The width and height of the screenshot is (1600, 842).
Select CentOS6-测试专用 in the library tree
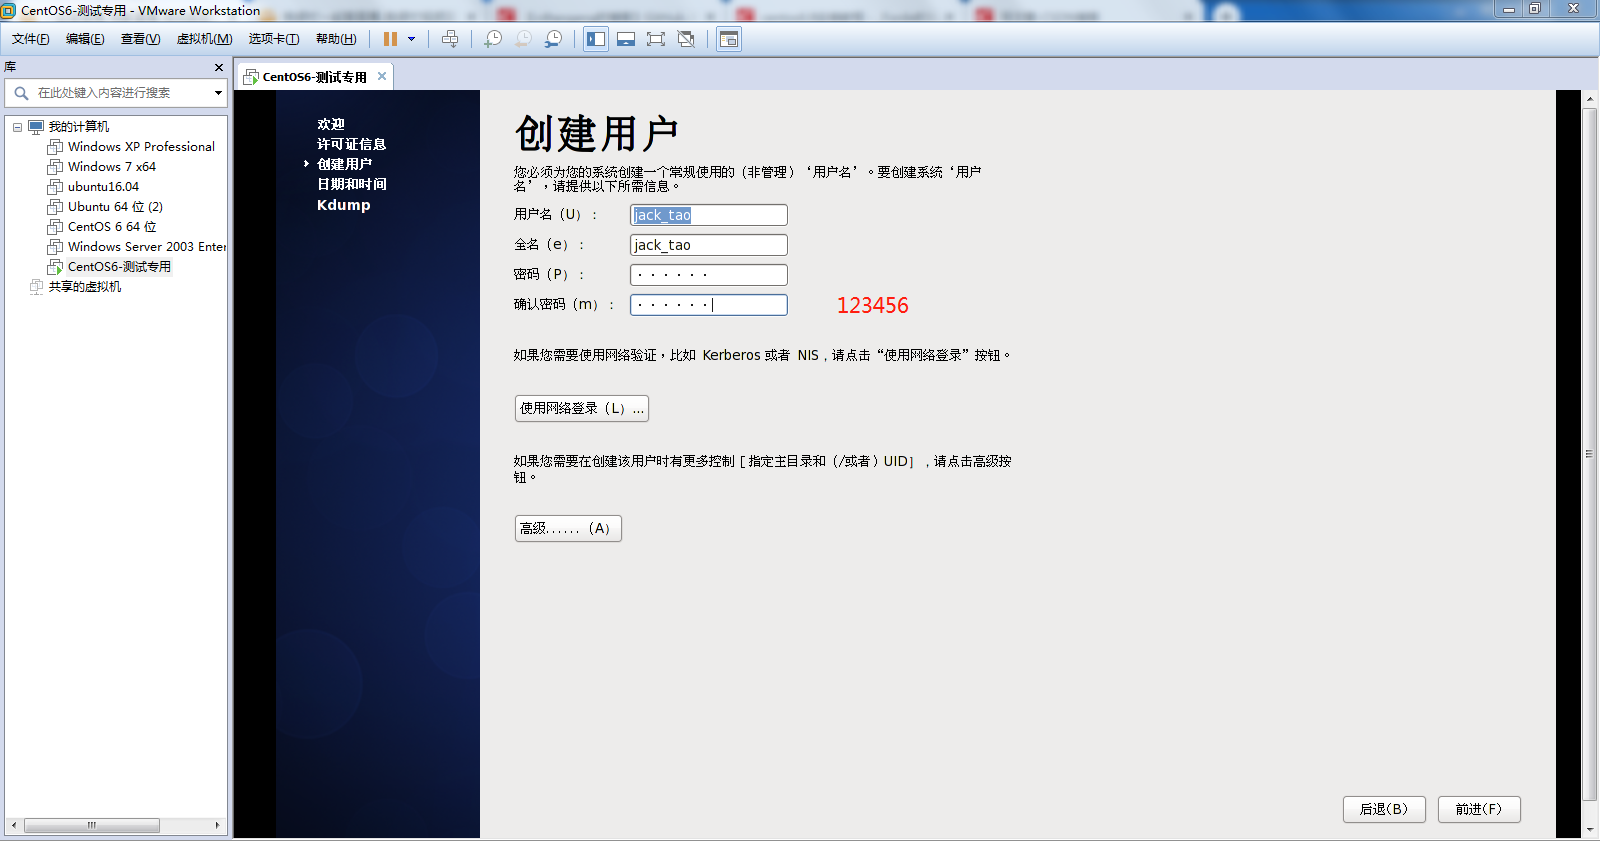click(119, 267)
